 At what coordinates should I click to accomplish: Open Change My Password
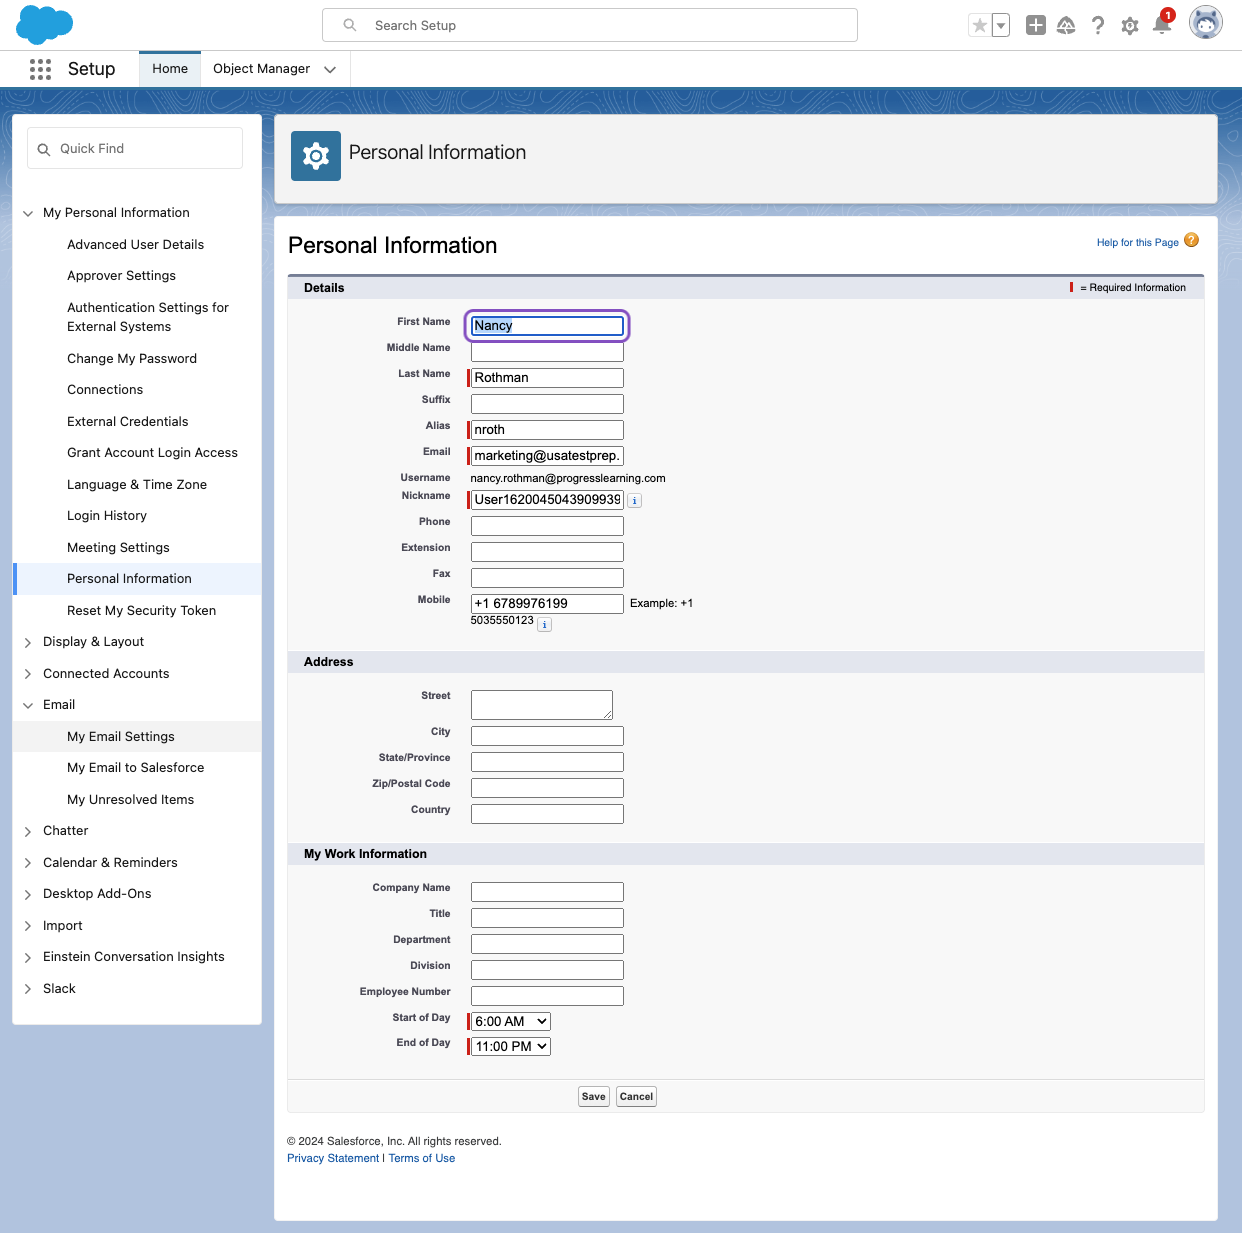pos(132,359)
